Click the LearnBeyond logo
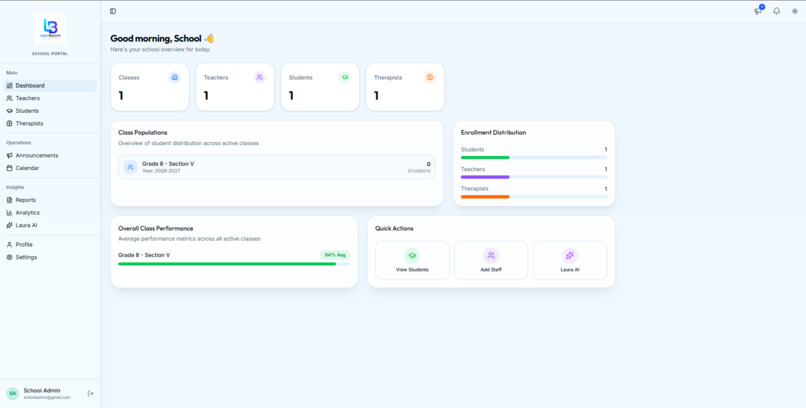The image size is (806, 408). point(50,28)
